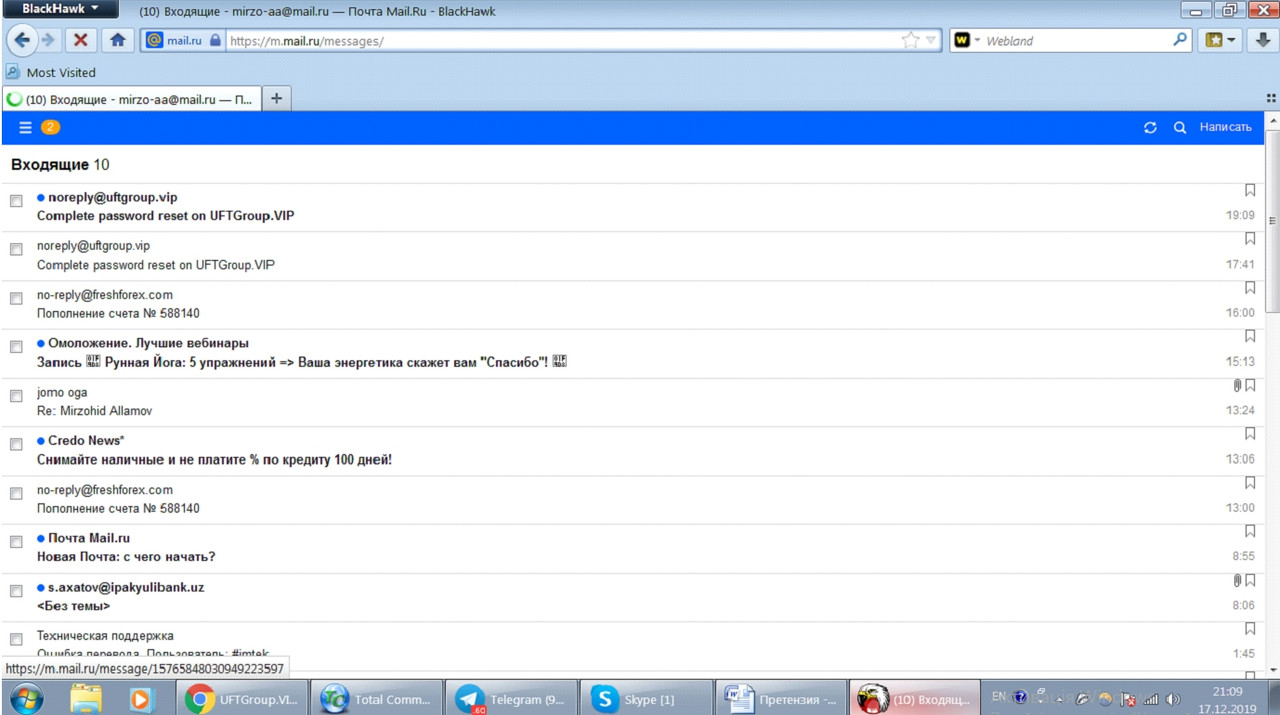
Task: Switch to Total Commander taskbar window
Action: [375, 698]
